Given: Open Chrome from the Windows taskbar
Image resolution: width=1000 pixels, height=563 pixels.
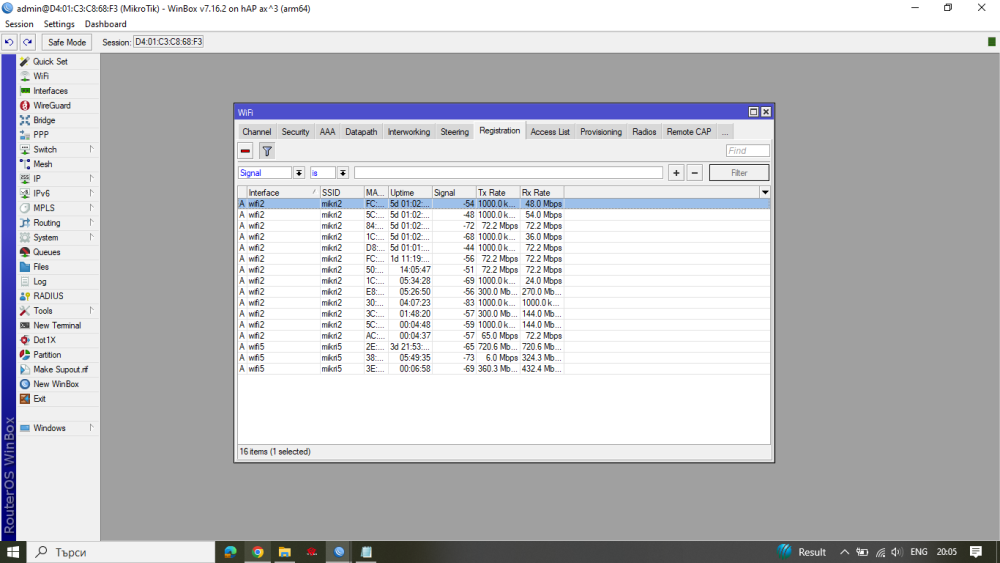Looking at the screenshot, I should pyautogui.click(x=257, y=552).
